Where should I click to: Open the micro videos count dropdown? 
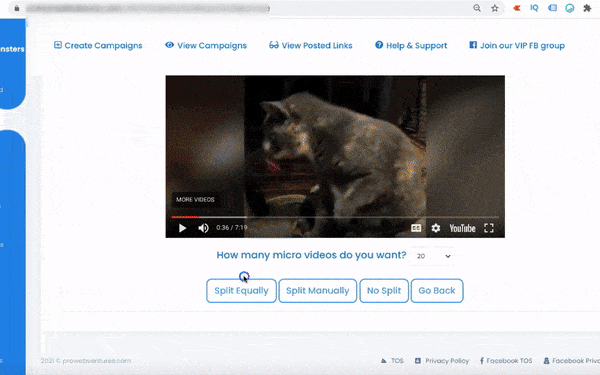pos(432,256)
